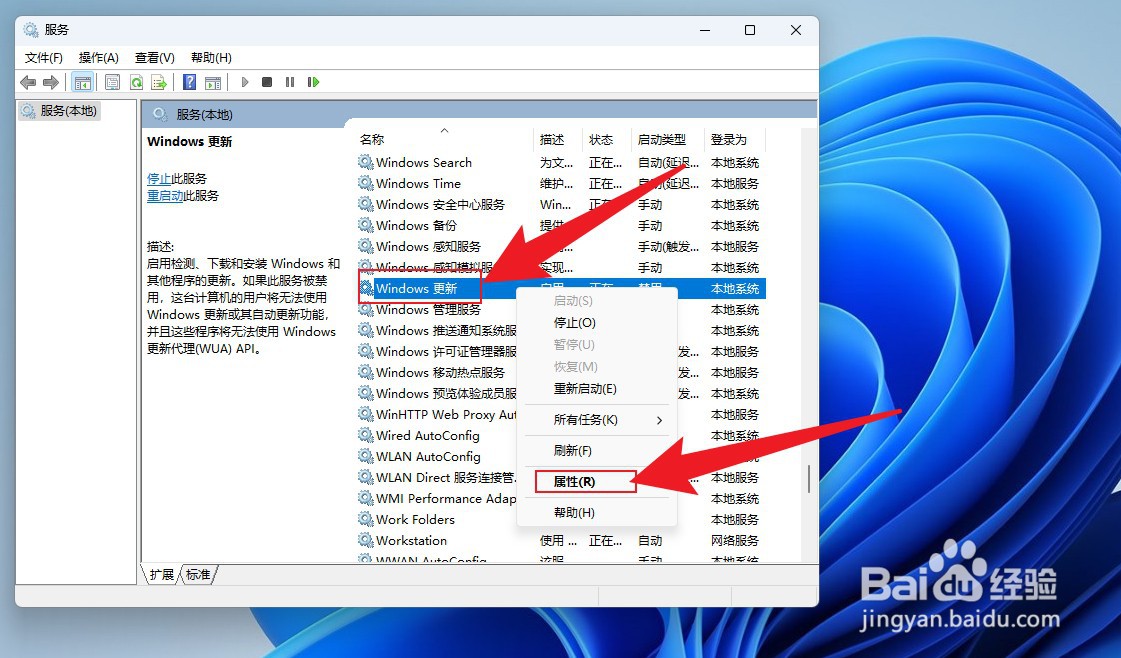This screenshot has height=658, width=1121.
Task: Click the Forward arrow in the toolbar
Action: [x=51, y=82]
